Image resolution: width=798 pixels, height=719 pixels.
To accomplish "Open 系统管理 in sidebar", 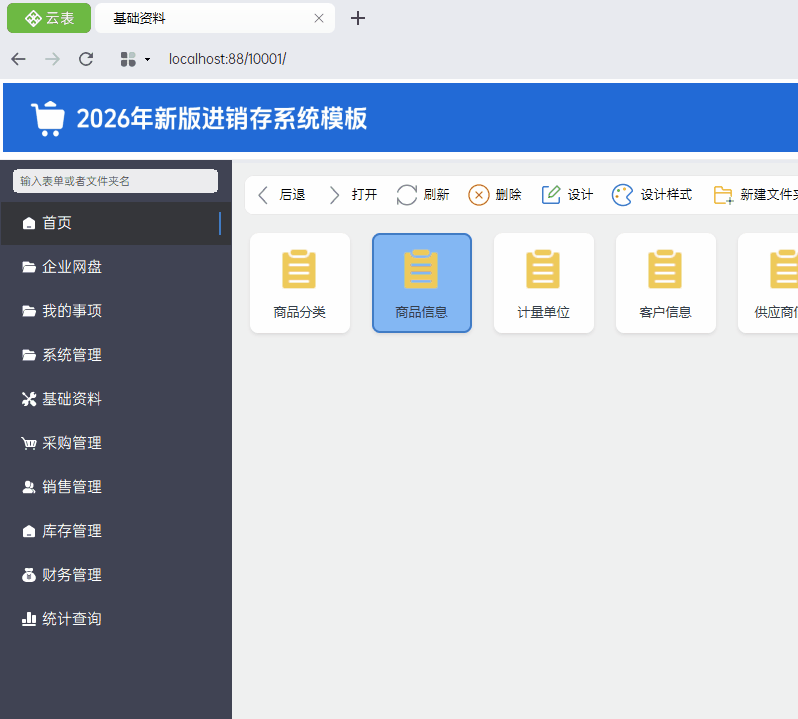I will tap(116, 355).
